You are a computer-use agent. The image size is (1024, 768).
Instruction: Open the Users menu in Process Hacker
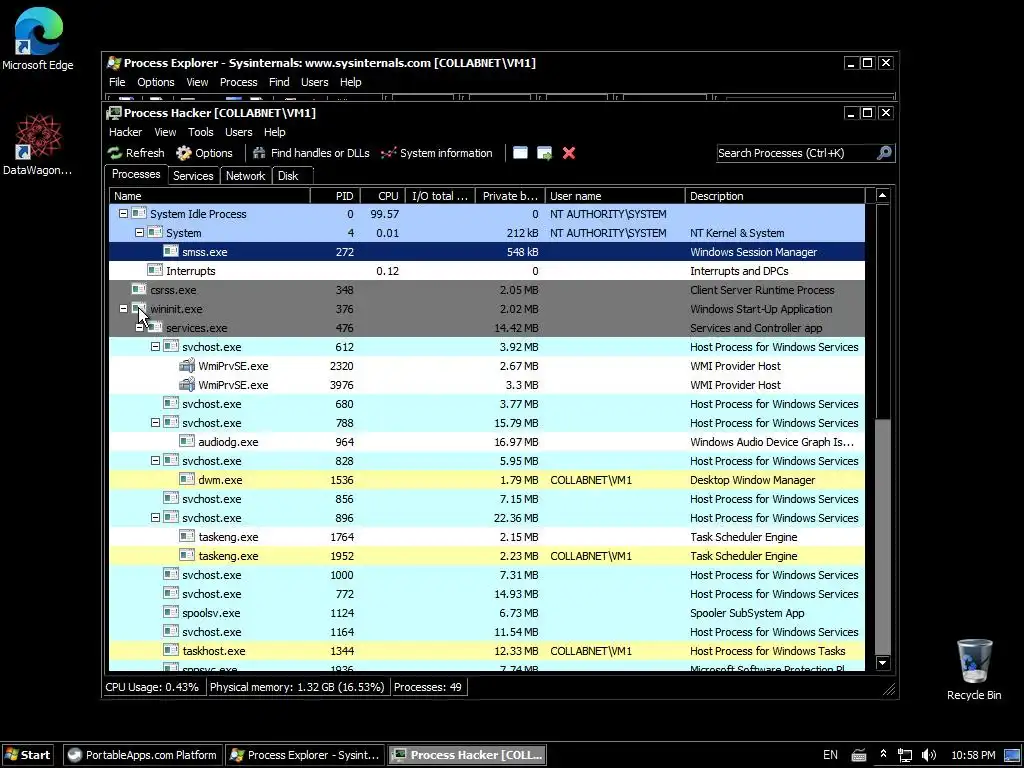point(238,132)
